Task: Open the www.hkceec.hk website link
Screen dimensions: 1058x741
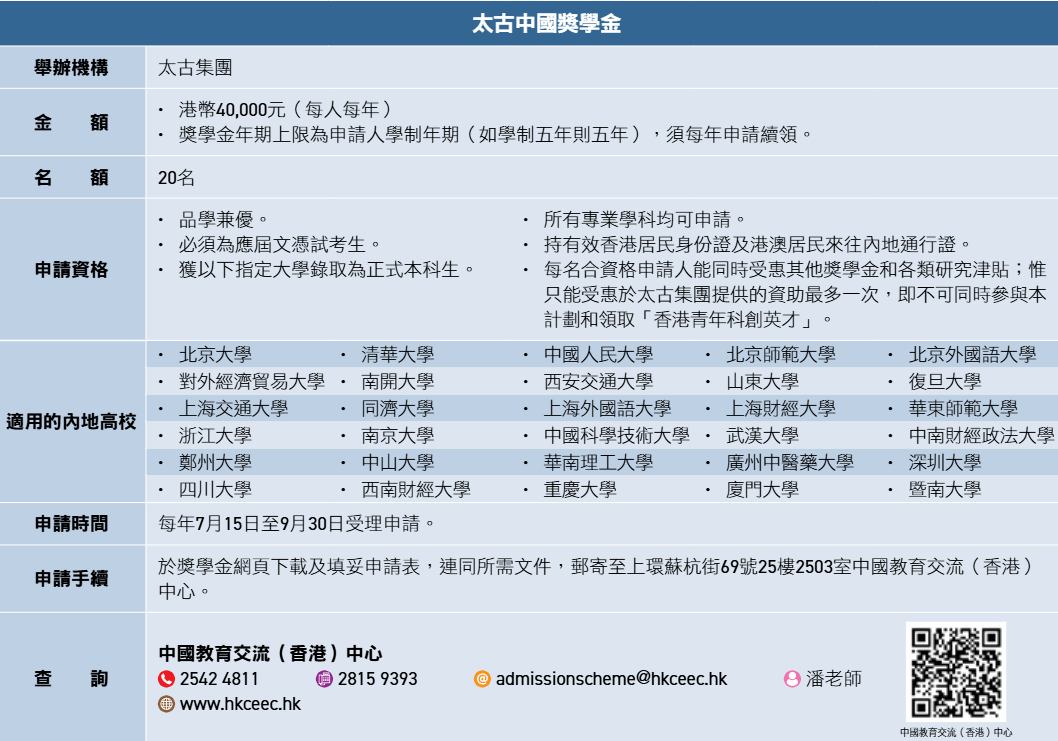Action: coord(240,704)
